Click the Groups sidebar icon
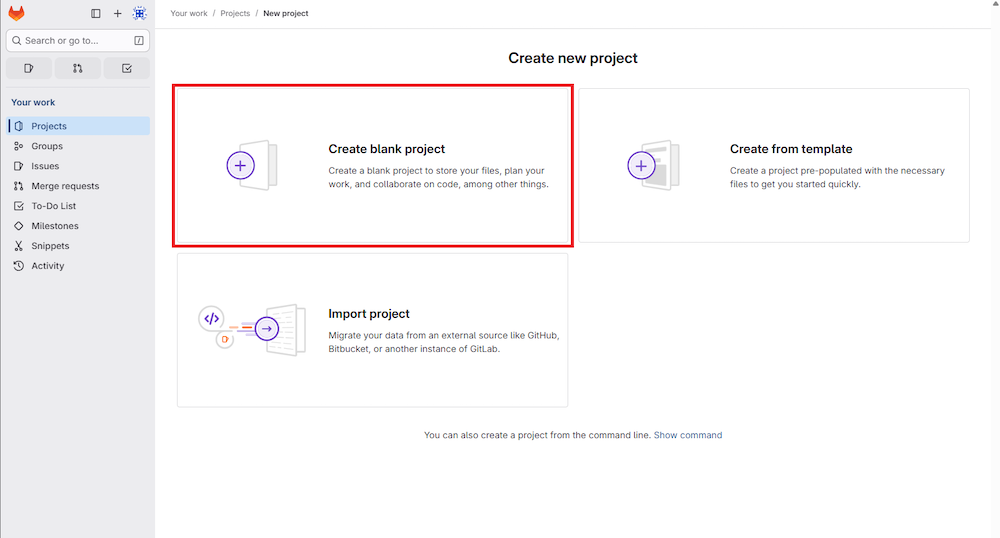The width and height of the screenshot is (1000, 538). [x=19, y=146]
